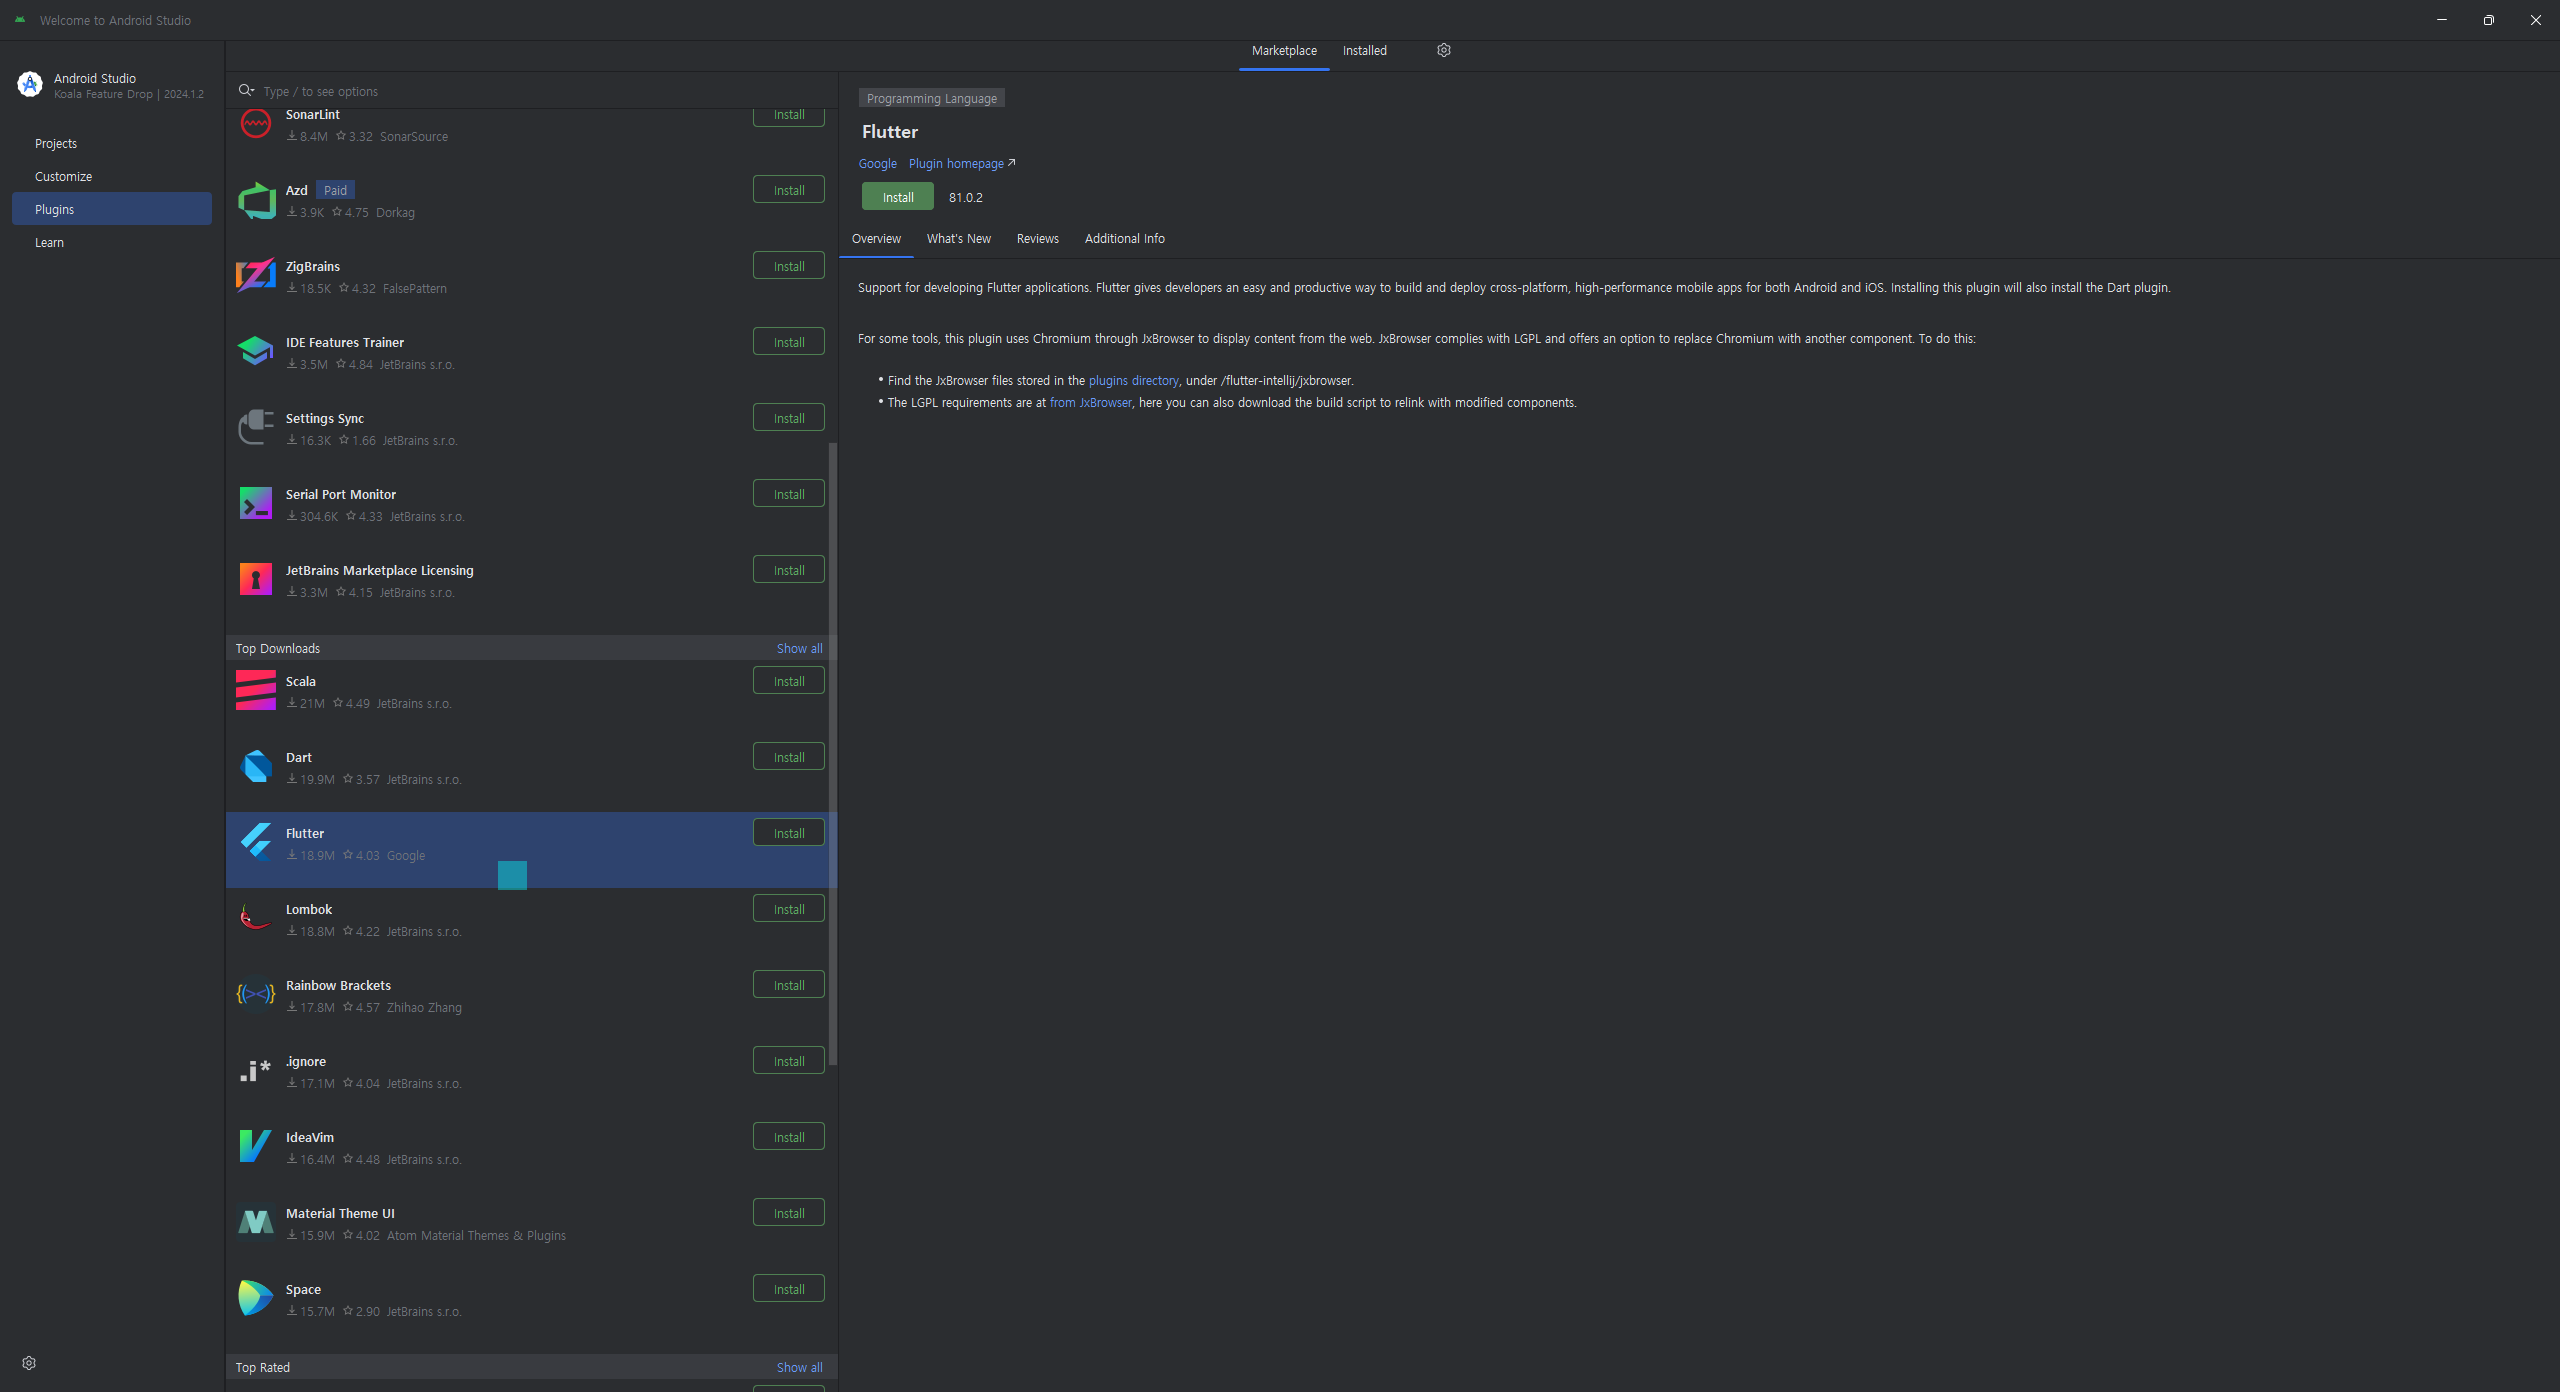
Task: Open the settings gear in bottom-left corner
Action: (x=28, y=1362)
